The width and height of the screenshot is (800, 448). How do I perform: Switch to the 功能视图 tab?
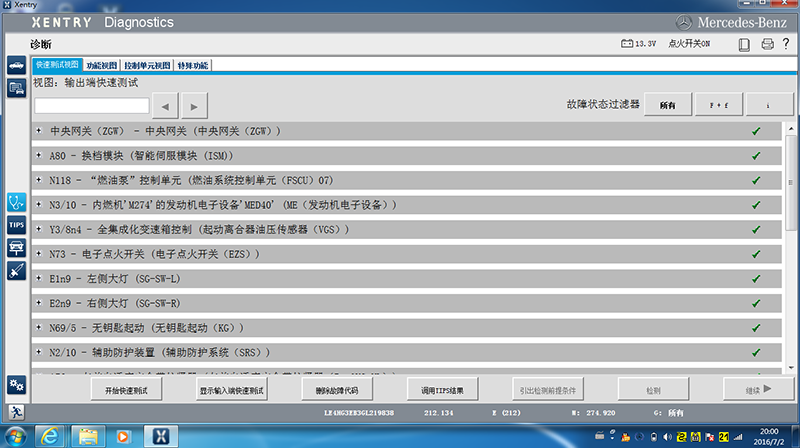pos(102,65)
